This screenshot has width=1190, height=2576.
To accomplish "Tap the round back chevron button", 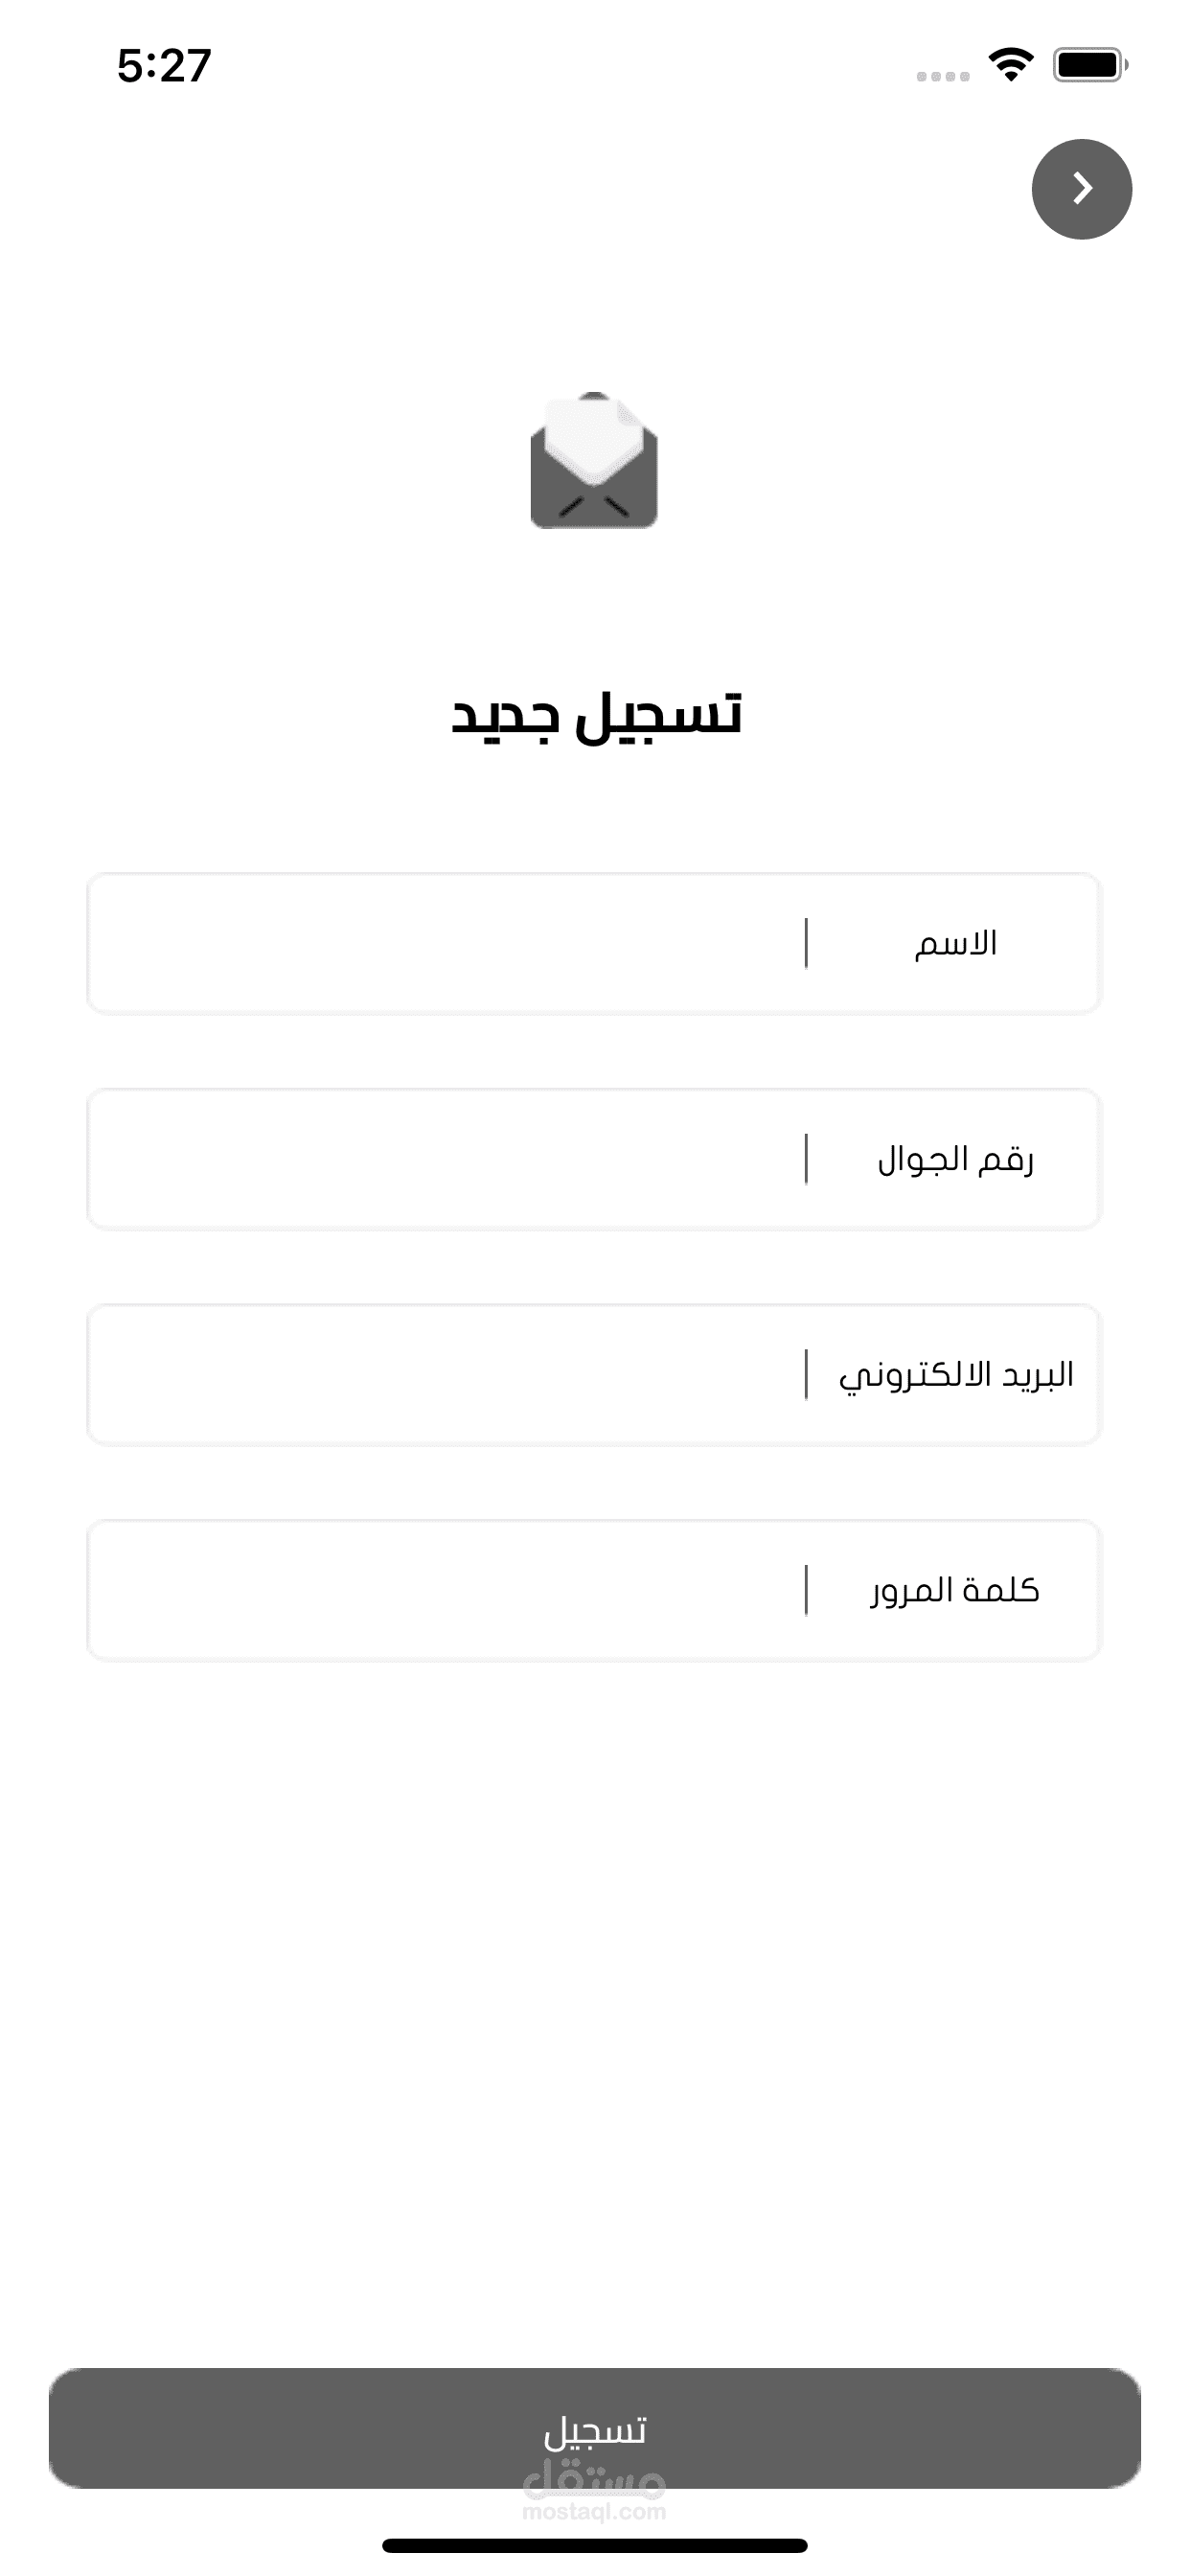I will pos(1081,189).
